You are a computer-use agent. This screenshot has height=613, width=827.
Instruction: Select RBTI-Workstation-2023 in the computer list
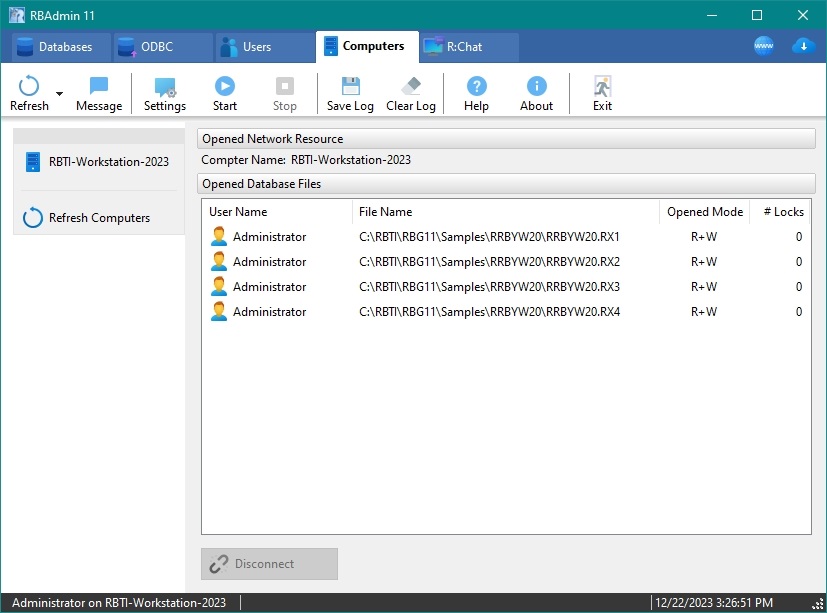point(99,162)
